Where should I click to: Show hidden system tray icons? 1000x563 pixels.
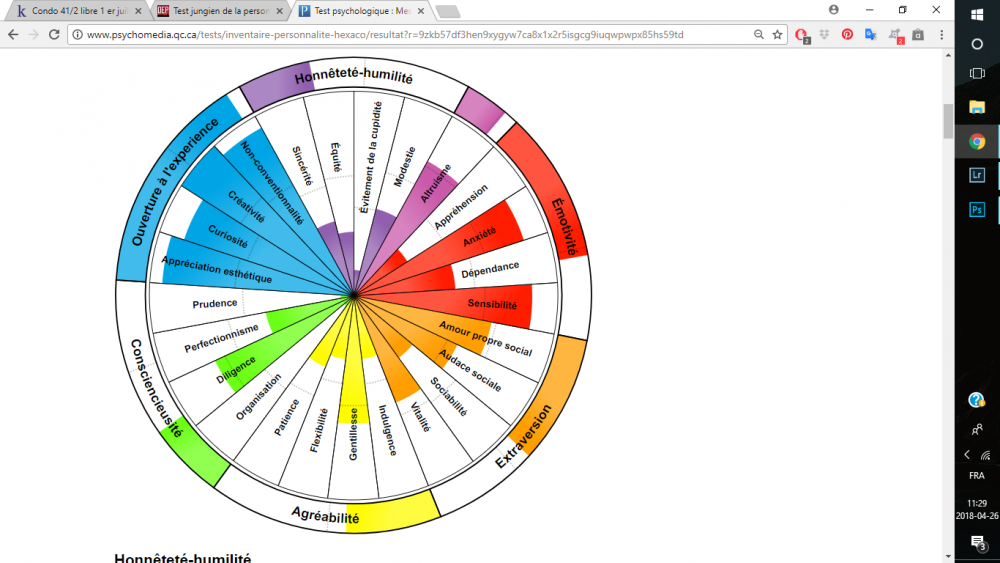pyautogui.click(x=967, y=454)
